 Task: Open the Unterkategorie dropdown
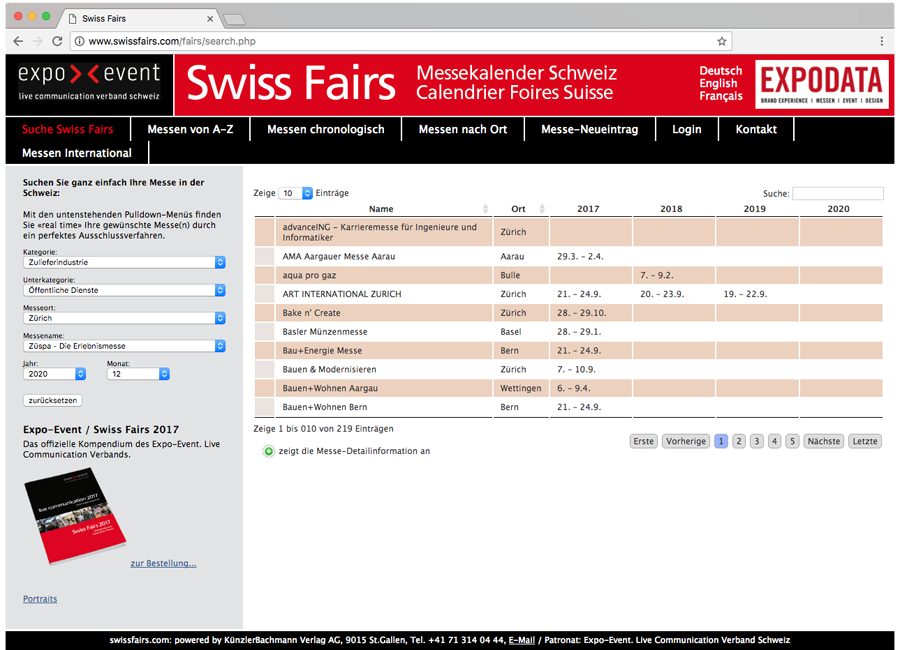[x=124, y=291]
